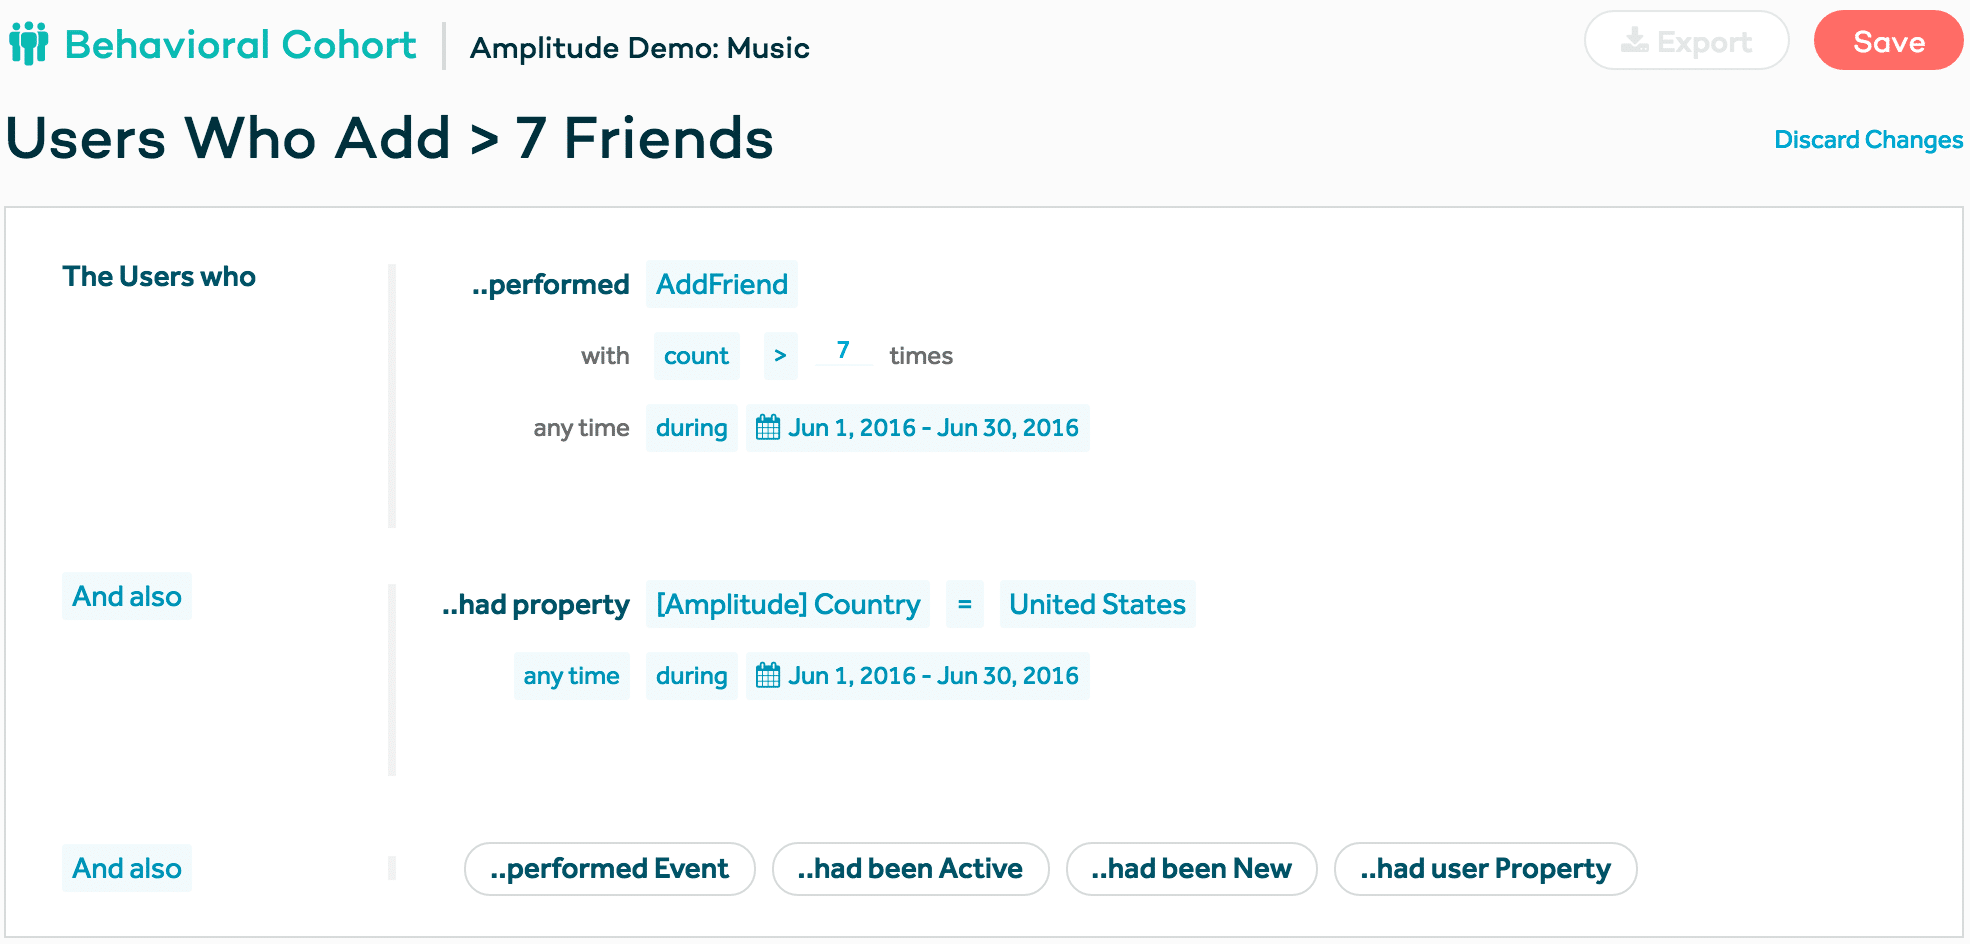Open the 'any time' selector for property
This screenshot has height=944, width=1970.
pyautogui.click(x=571, y=676)
